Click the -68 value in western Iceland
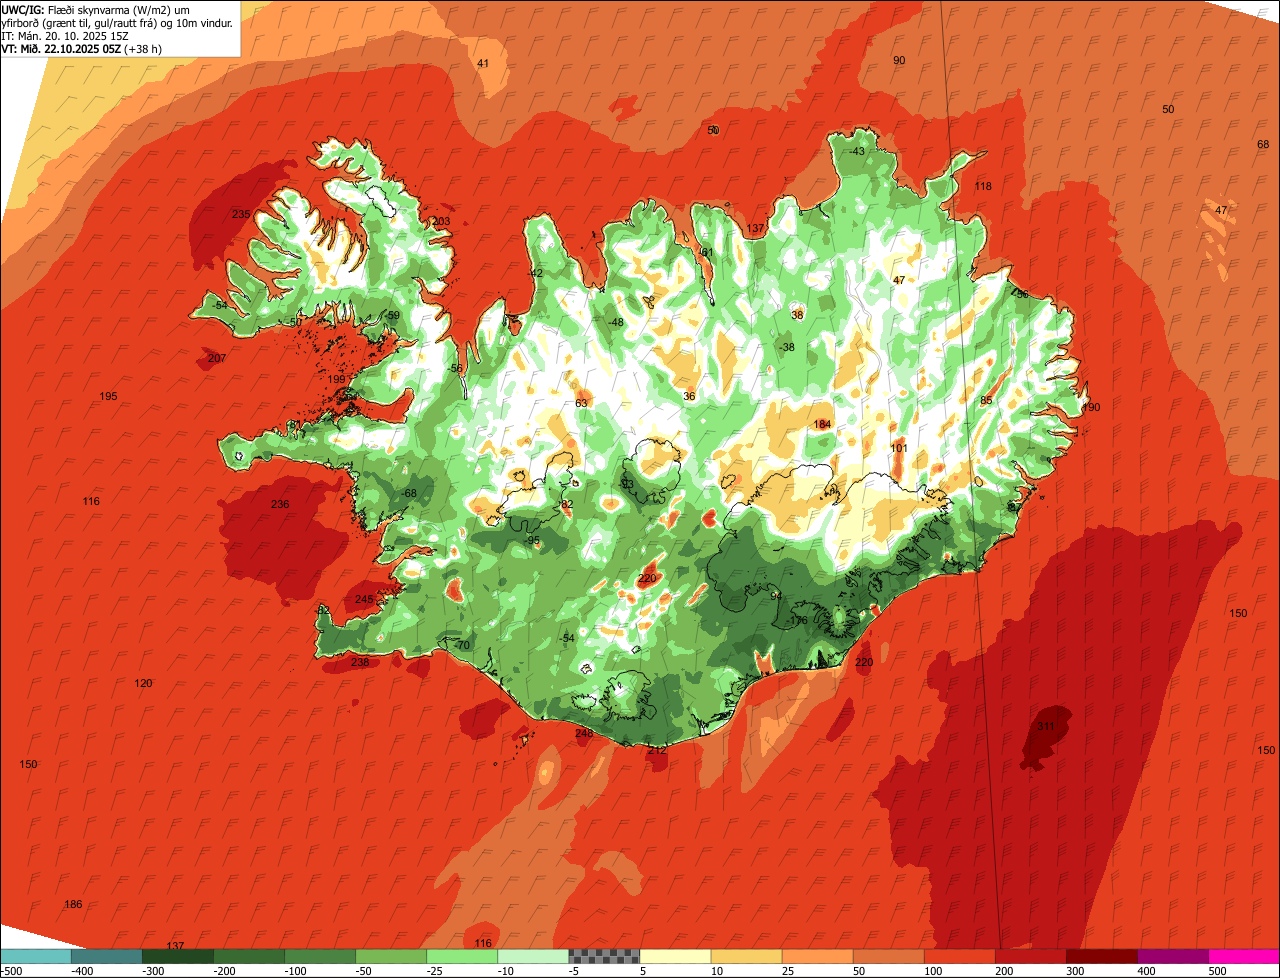1280x978 pixels. (x=409, y=493)
